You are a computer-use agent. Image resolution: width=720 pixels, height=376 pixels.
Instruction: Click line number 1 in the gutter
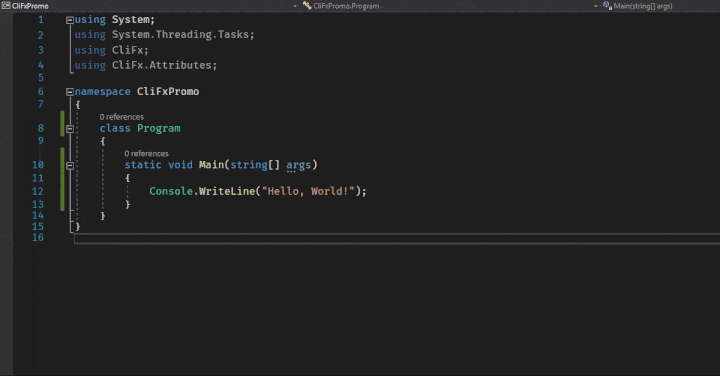pyautogui.click(x=41, y=20)
